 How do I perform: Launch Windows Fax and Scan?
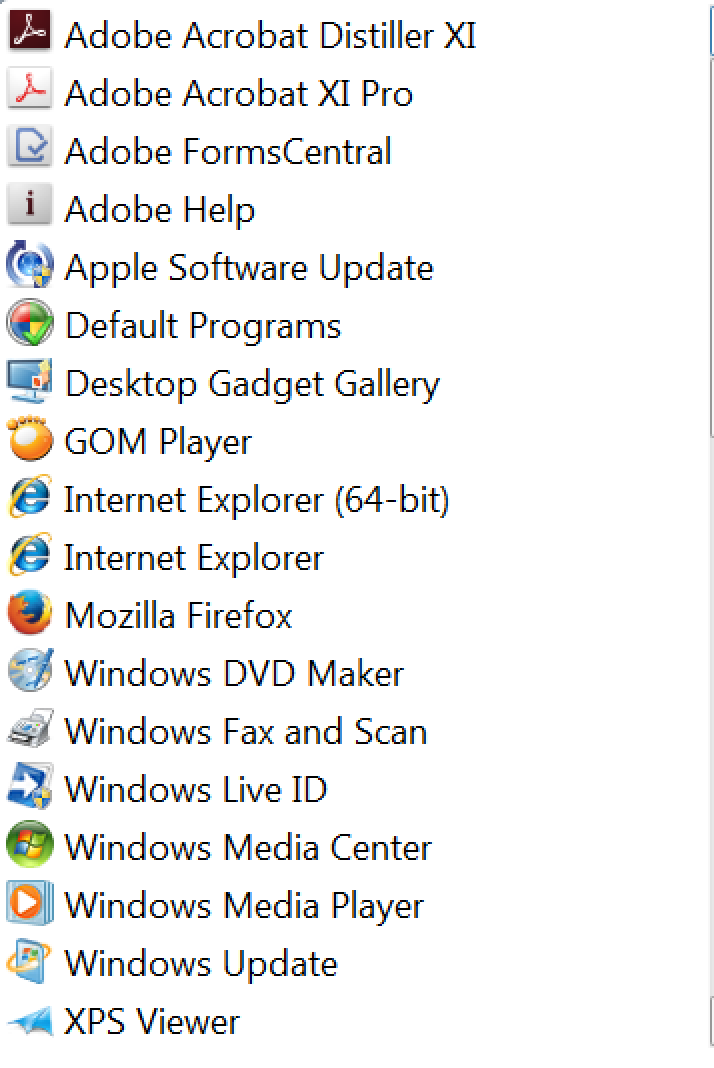point(245,731)
